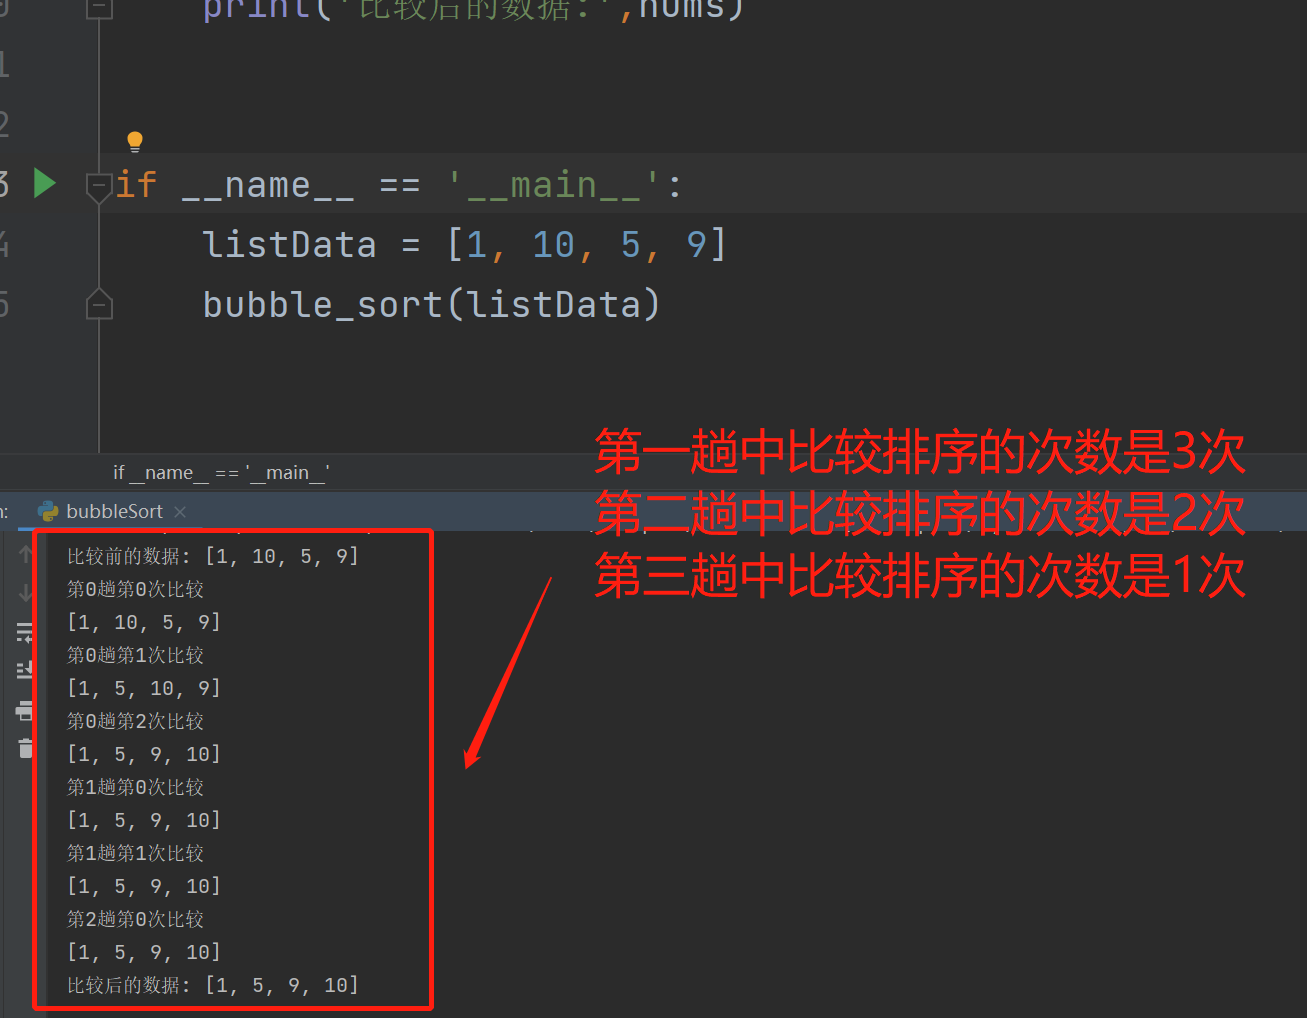Click console line 第0趟第0次比较
Image resolution: width=1307 pixels, height=1018 pixels.
click(x=135, y=589)
